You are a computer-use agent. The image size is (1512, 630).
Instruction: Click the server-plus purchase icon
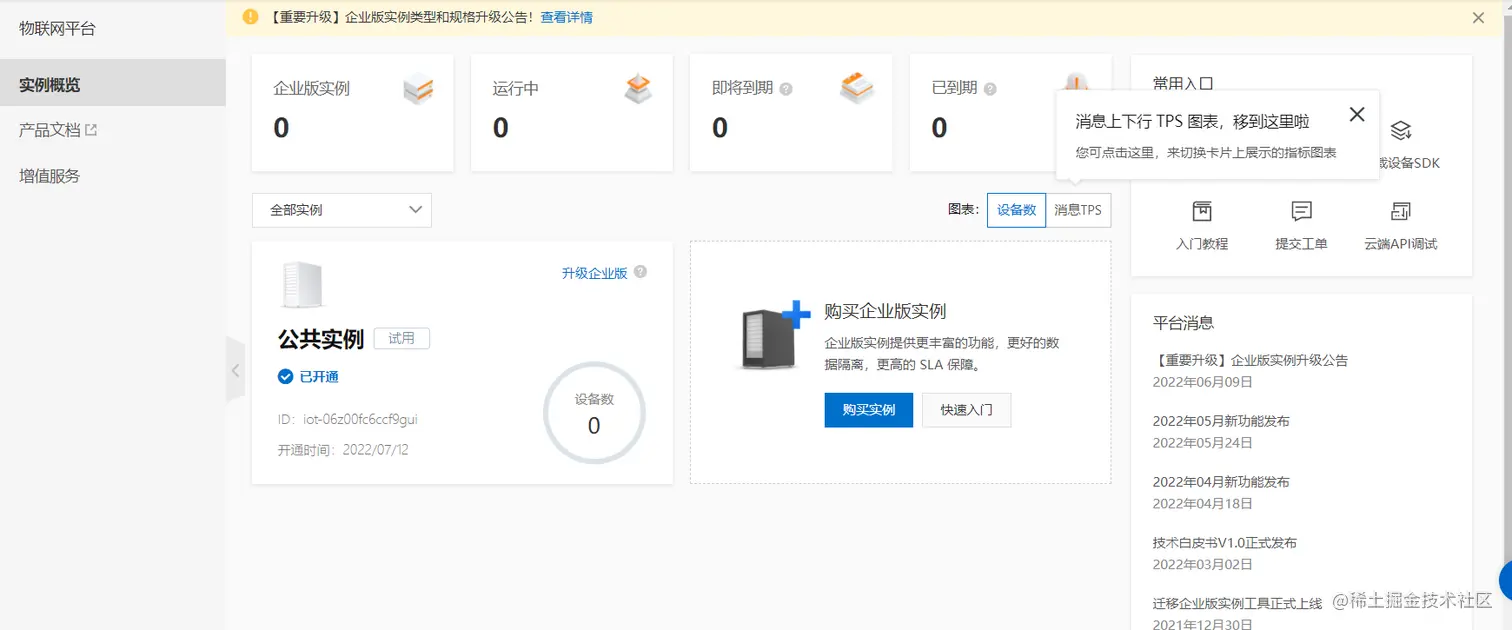775,335
